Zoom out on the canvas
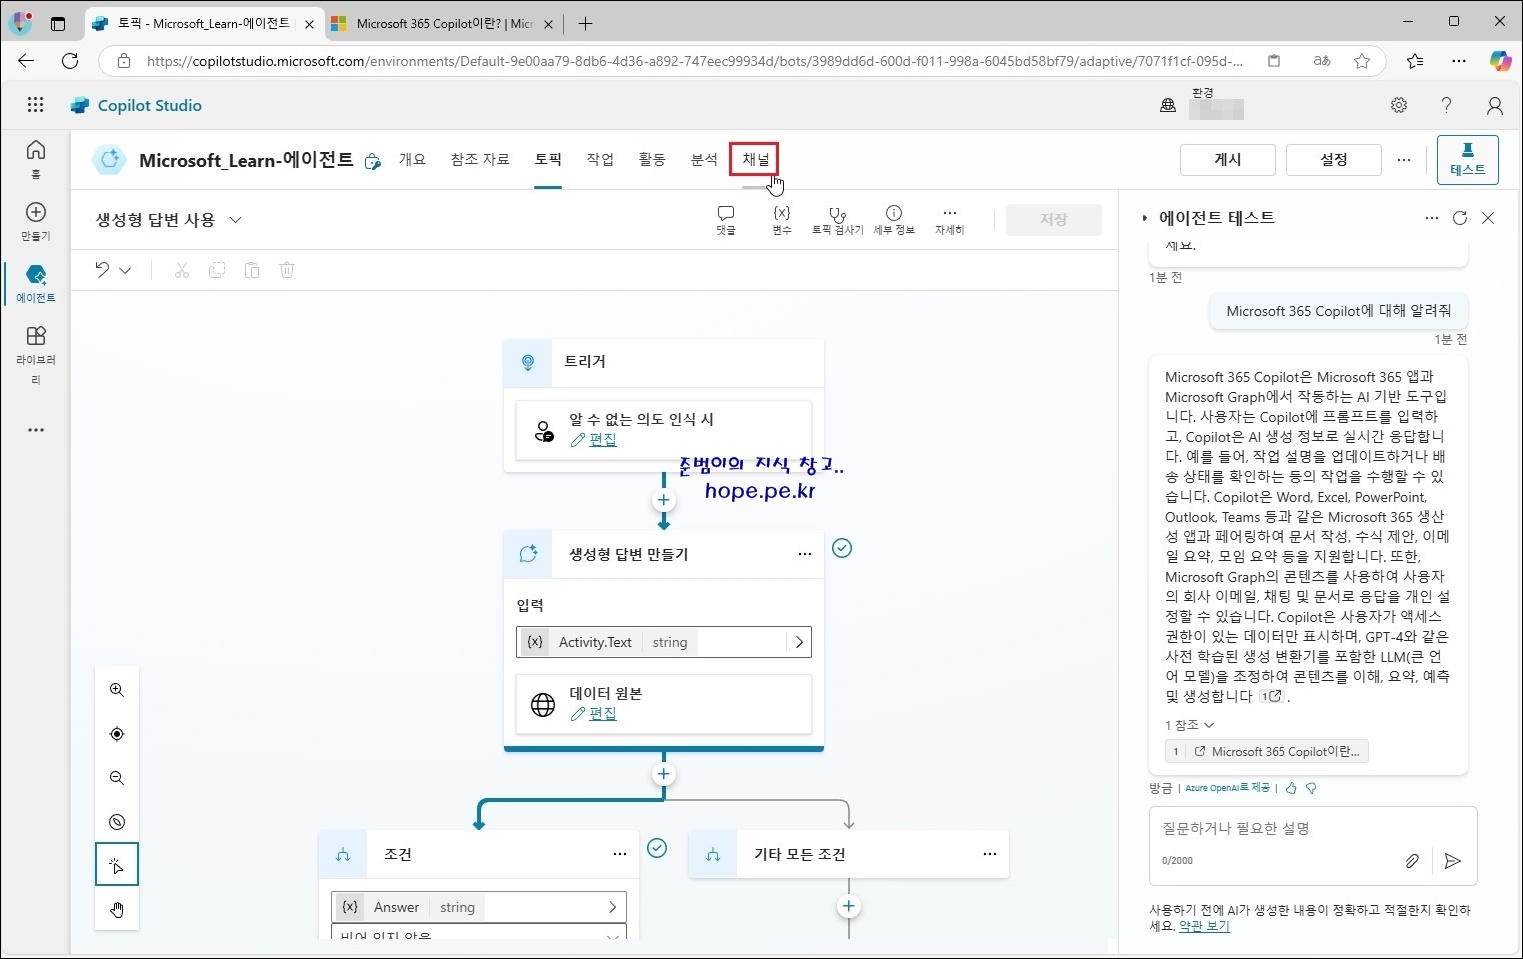 pos(117,778)
